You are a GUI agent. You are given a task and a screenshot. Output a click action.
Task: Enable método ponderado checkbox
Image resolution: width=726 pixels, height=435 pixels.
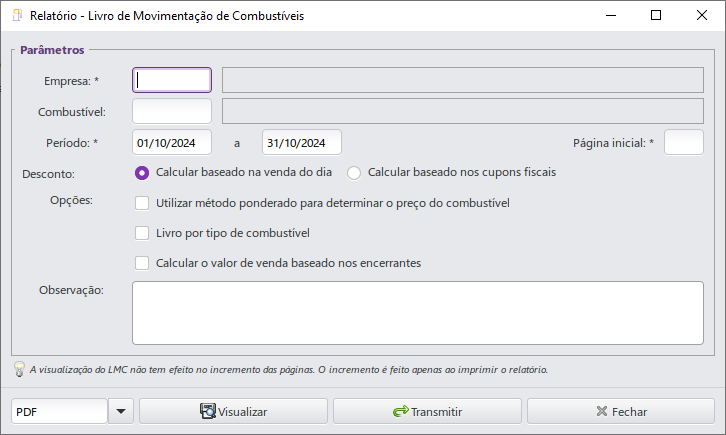142,203
